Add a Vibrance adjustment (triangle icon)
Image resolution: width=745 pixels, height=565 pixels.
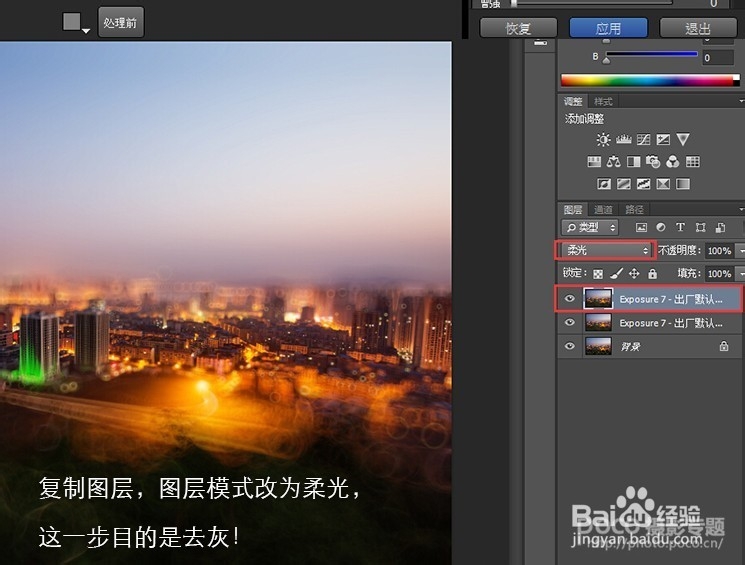tap(683, 139)
